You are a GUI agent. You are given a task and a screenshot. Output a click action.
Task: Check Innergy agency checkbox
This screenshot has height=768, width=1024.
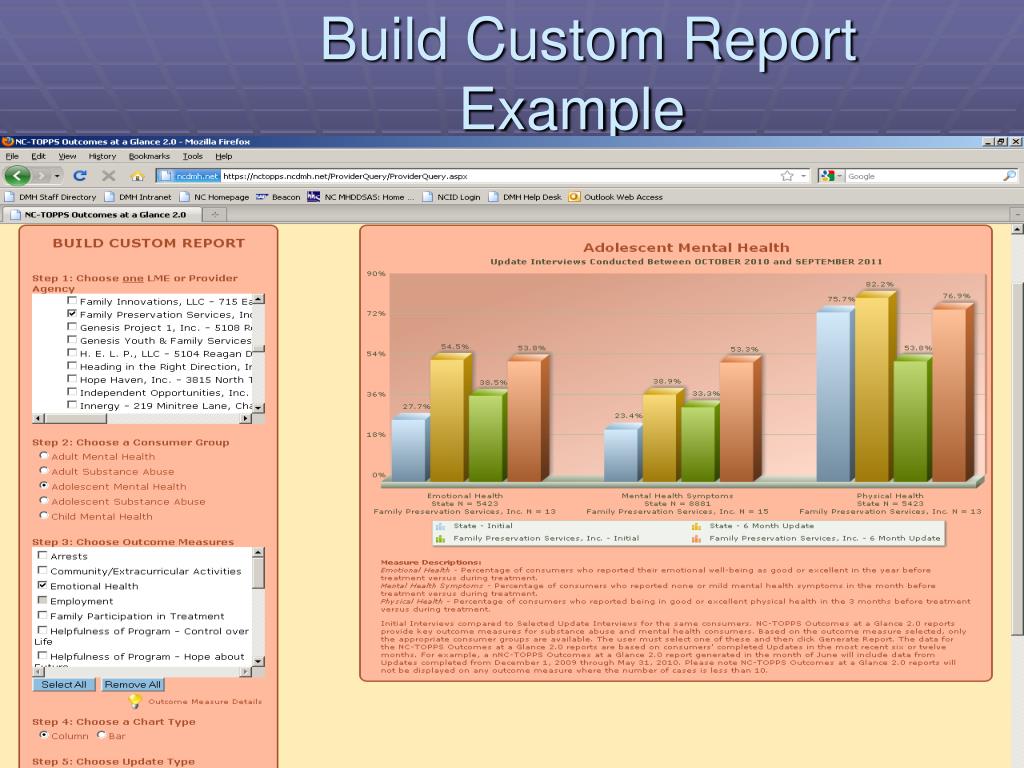(72, 405)
